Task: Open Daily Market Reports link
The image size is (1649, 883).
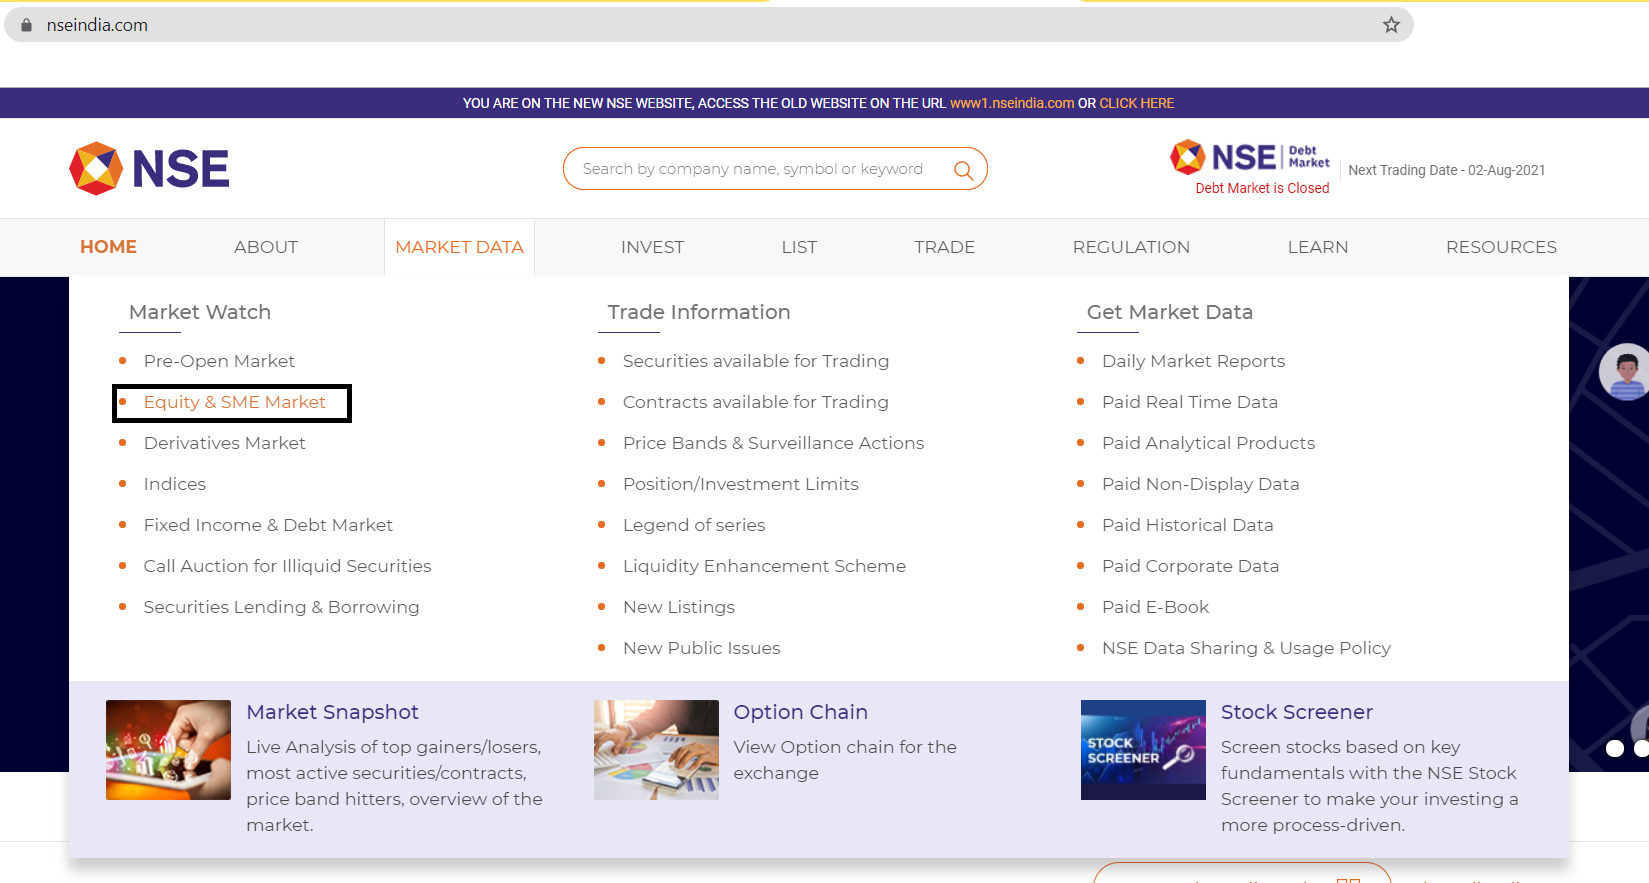Action: click(x=1193, y=361)
